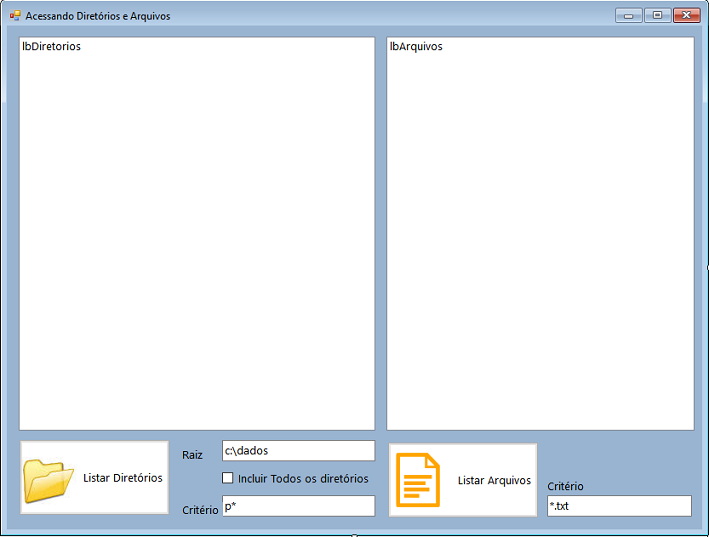The image size is (709, 537).
Task: Click the Raiz label
Action: (192, 455)
